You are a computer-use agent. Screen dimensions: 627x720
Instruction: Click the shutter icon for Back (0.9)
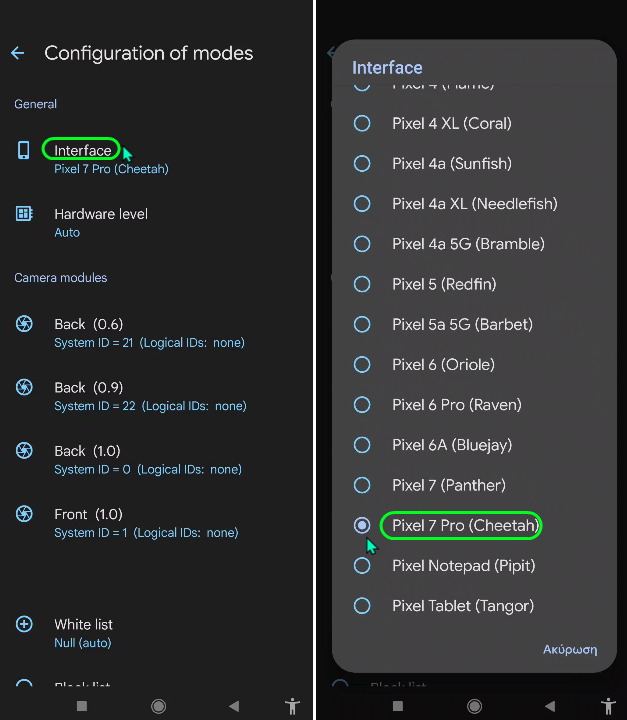click(24, 387)
